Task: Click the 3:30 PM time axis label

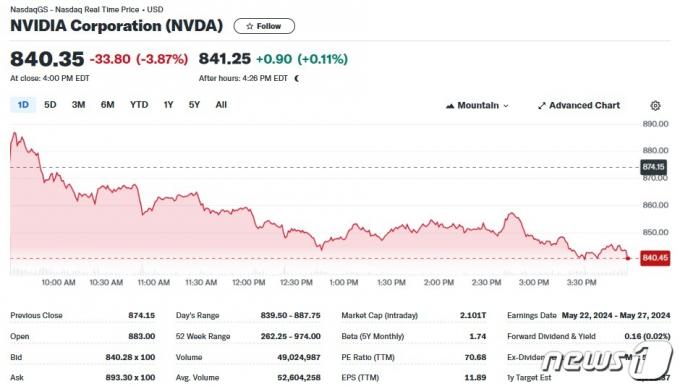Action: pyautogui.click(x=582, y=282)
